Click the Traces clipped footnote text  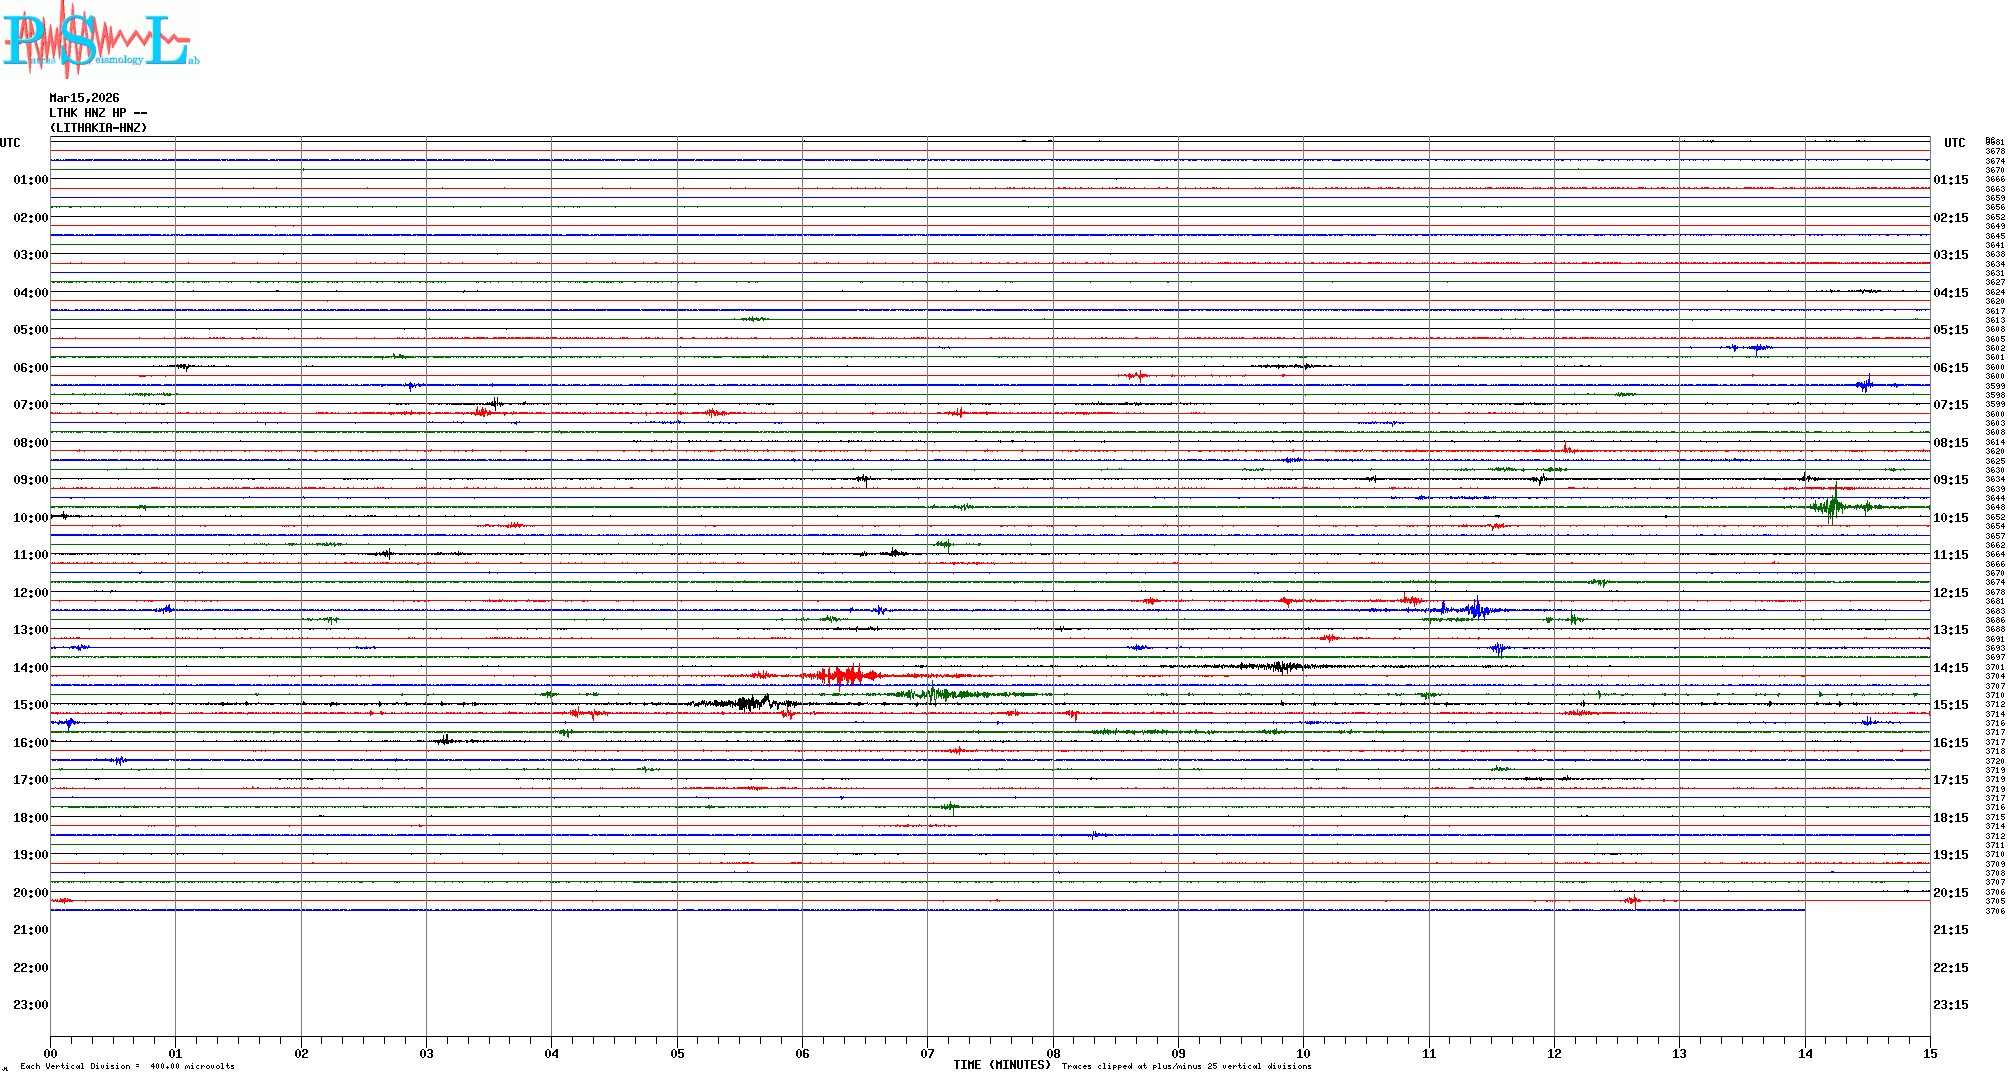point(1186,1066)
